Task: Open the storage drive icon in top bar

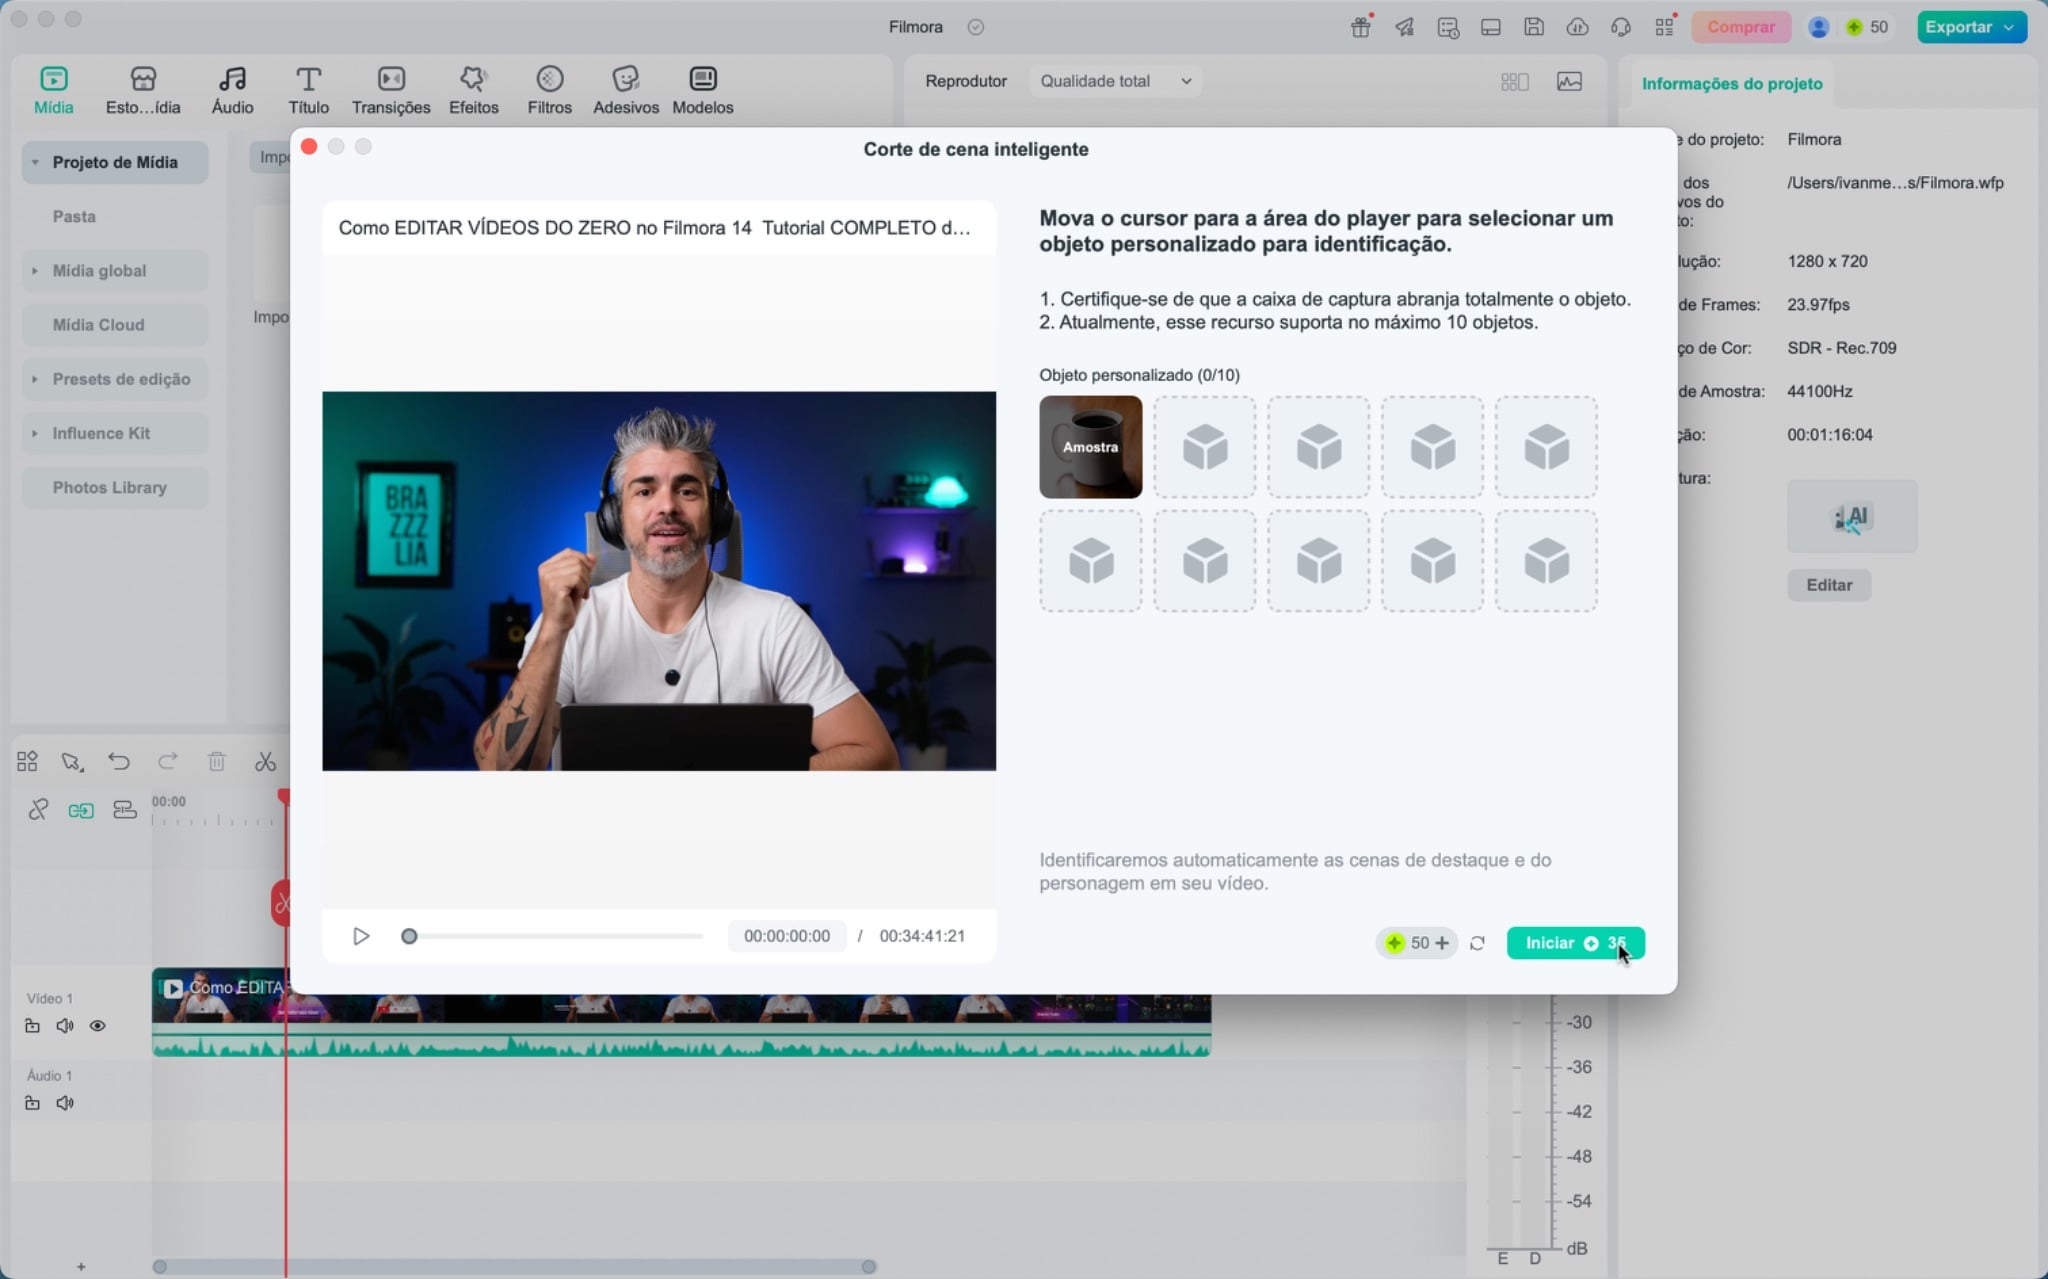Action: pyautogui.click(x=1490, y=27)
